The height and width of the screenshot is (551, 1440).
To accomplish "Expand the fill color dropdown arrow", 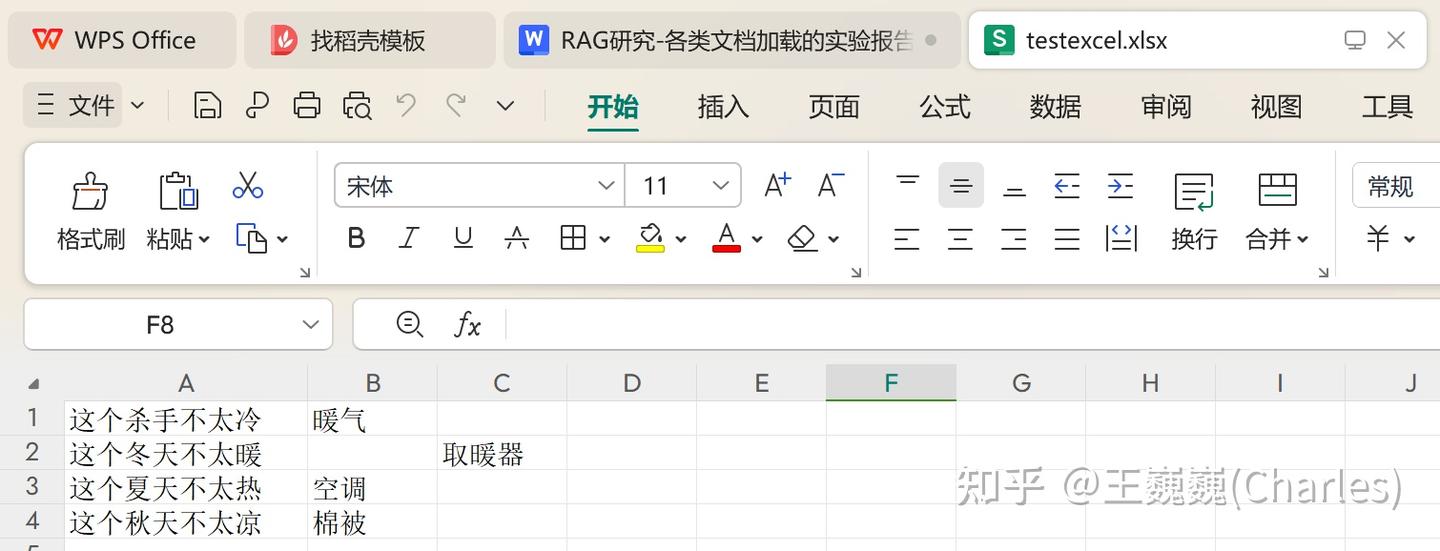I will [x=681, y=239].
